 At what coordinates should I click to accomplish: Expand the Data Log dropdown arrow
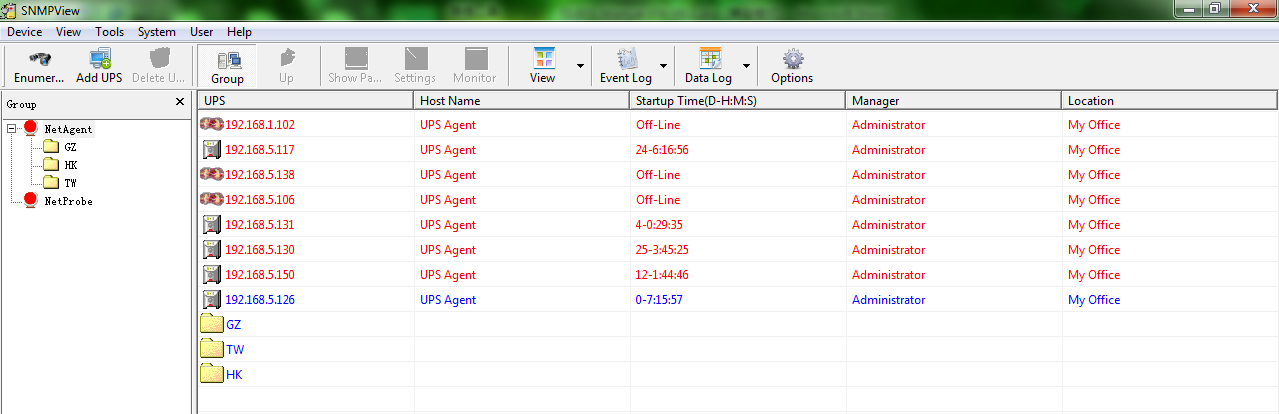pyautogui.click(x=747, y=66)
